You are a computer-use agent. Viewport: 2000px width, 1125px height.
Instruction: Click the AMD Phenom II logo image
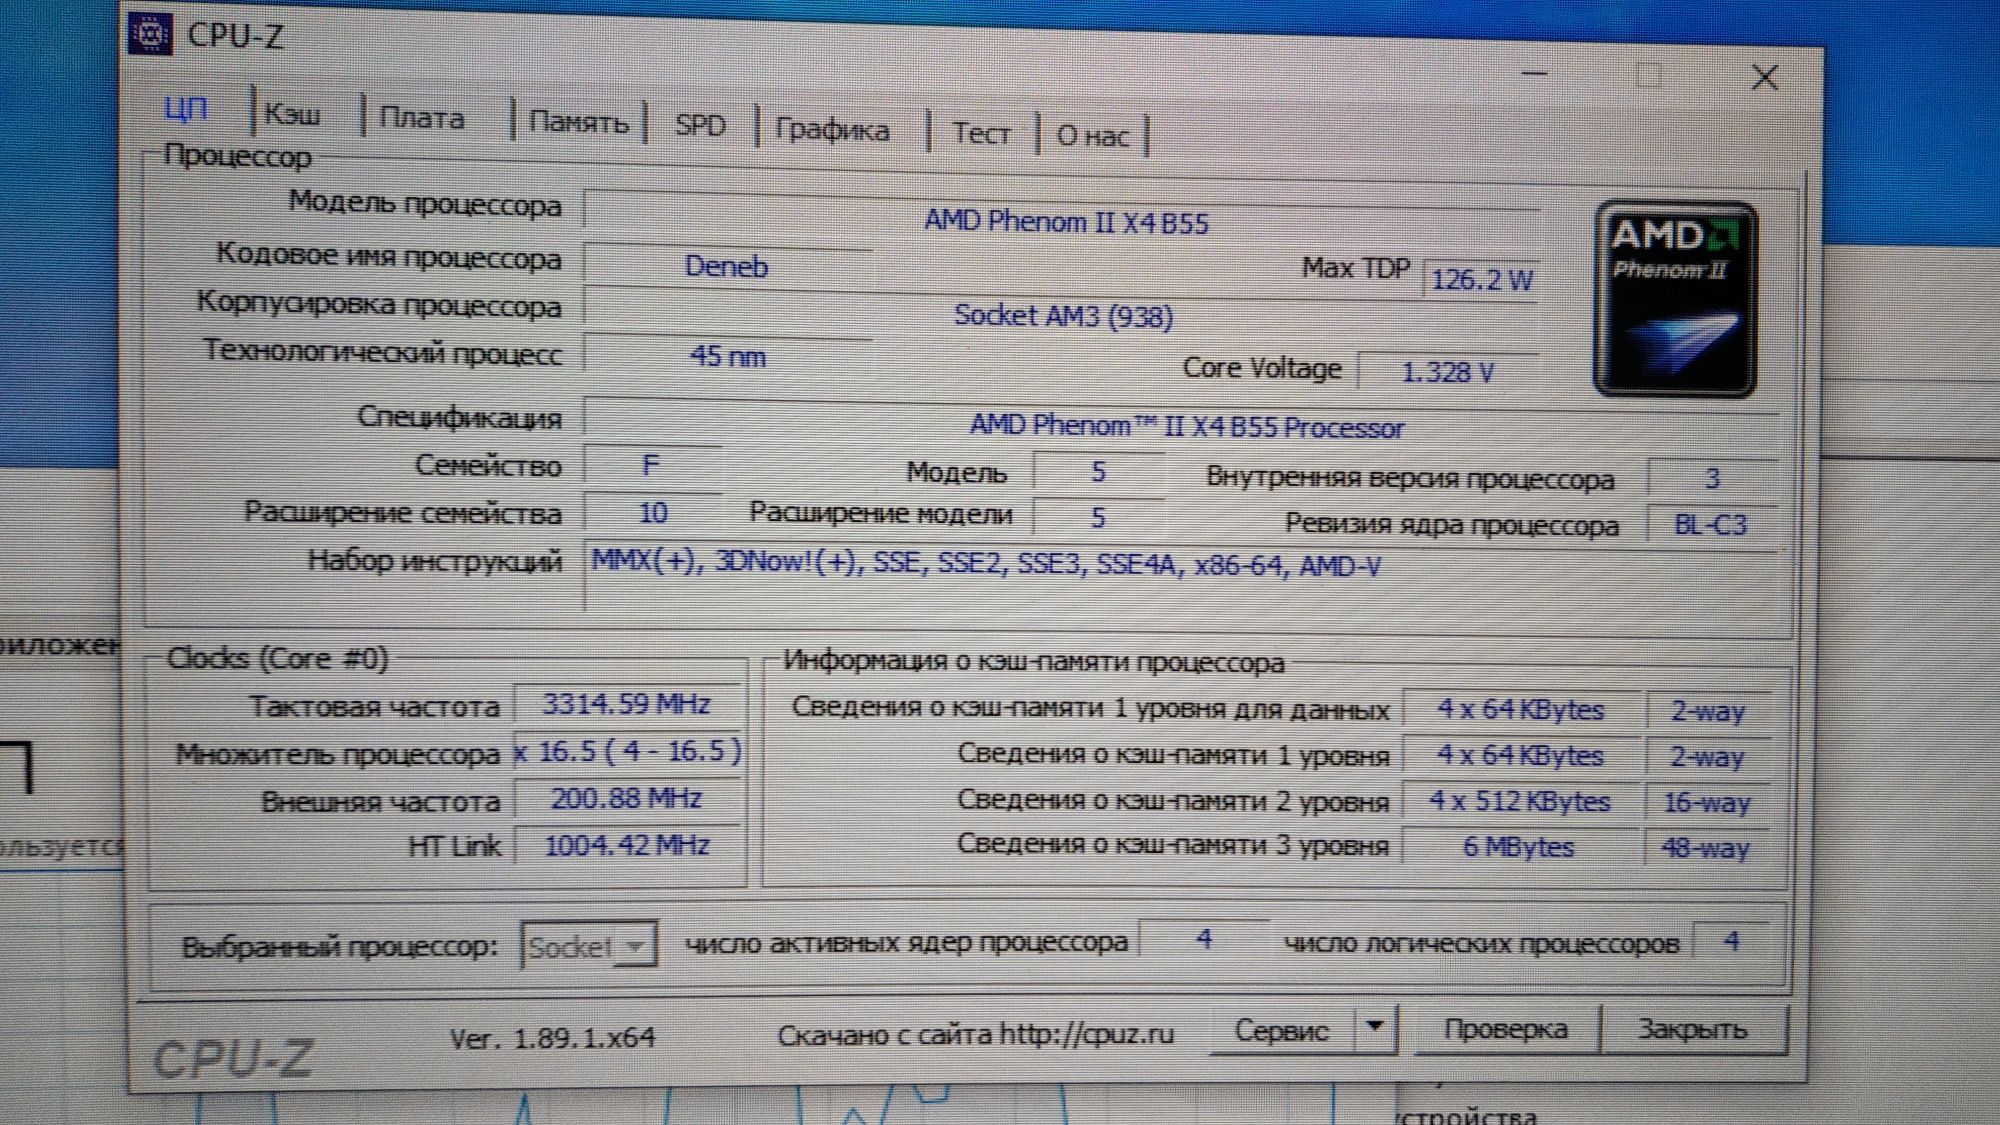(1675, 299)
